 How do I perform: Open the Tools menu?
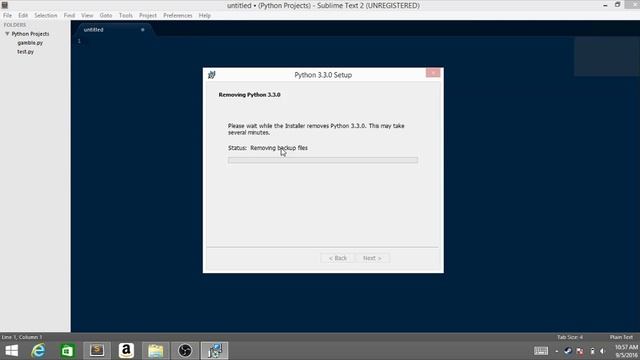tap(126, 16)
